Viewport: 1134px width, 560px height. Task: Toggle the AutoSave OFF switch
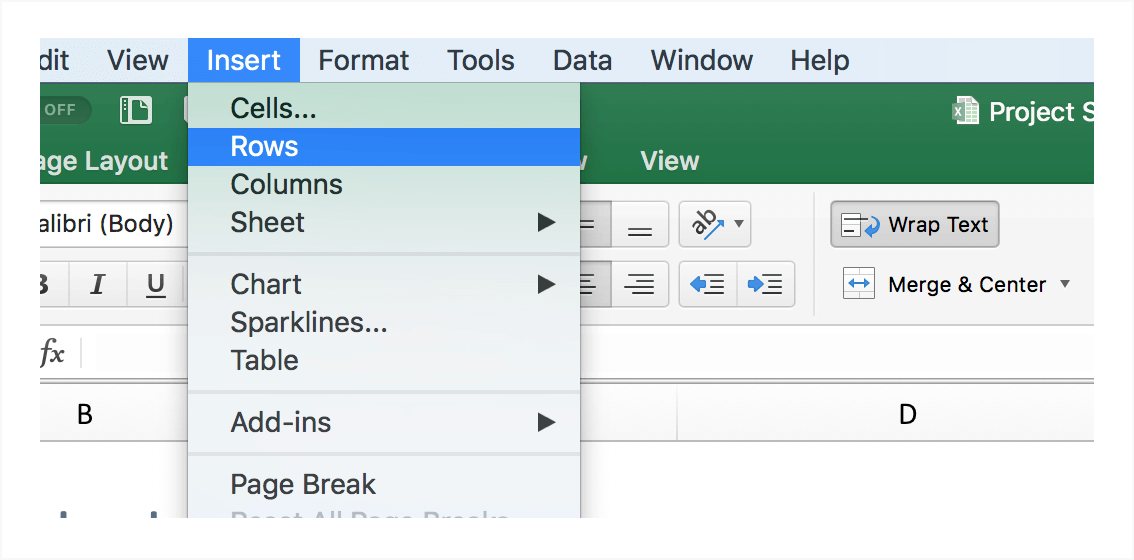pyautogui.click(x=64, y=110)
